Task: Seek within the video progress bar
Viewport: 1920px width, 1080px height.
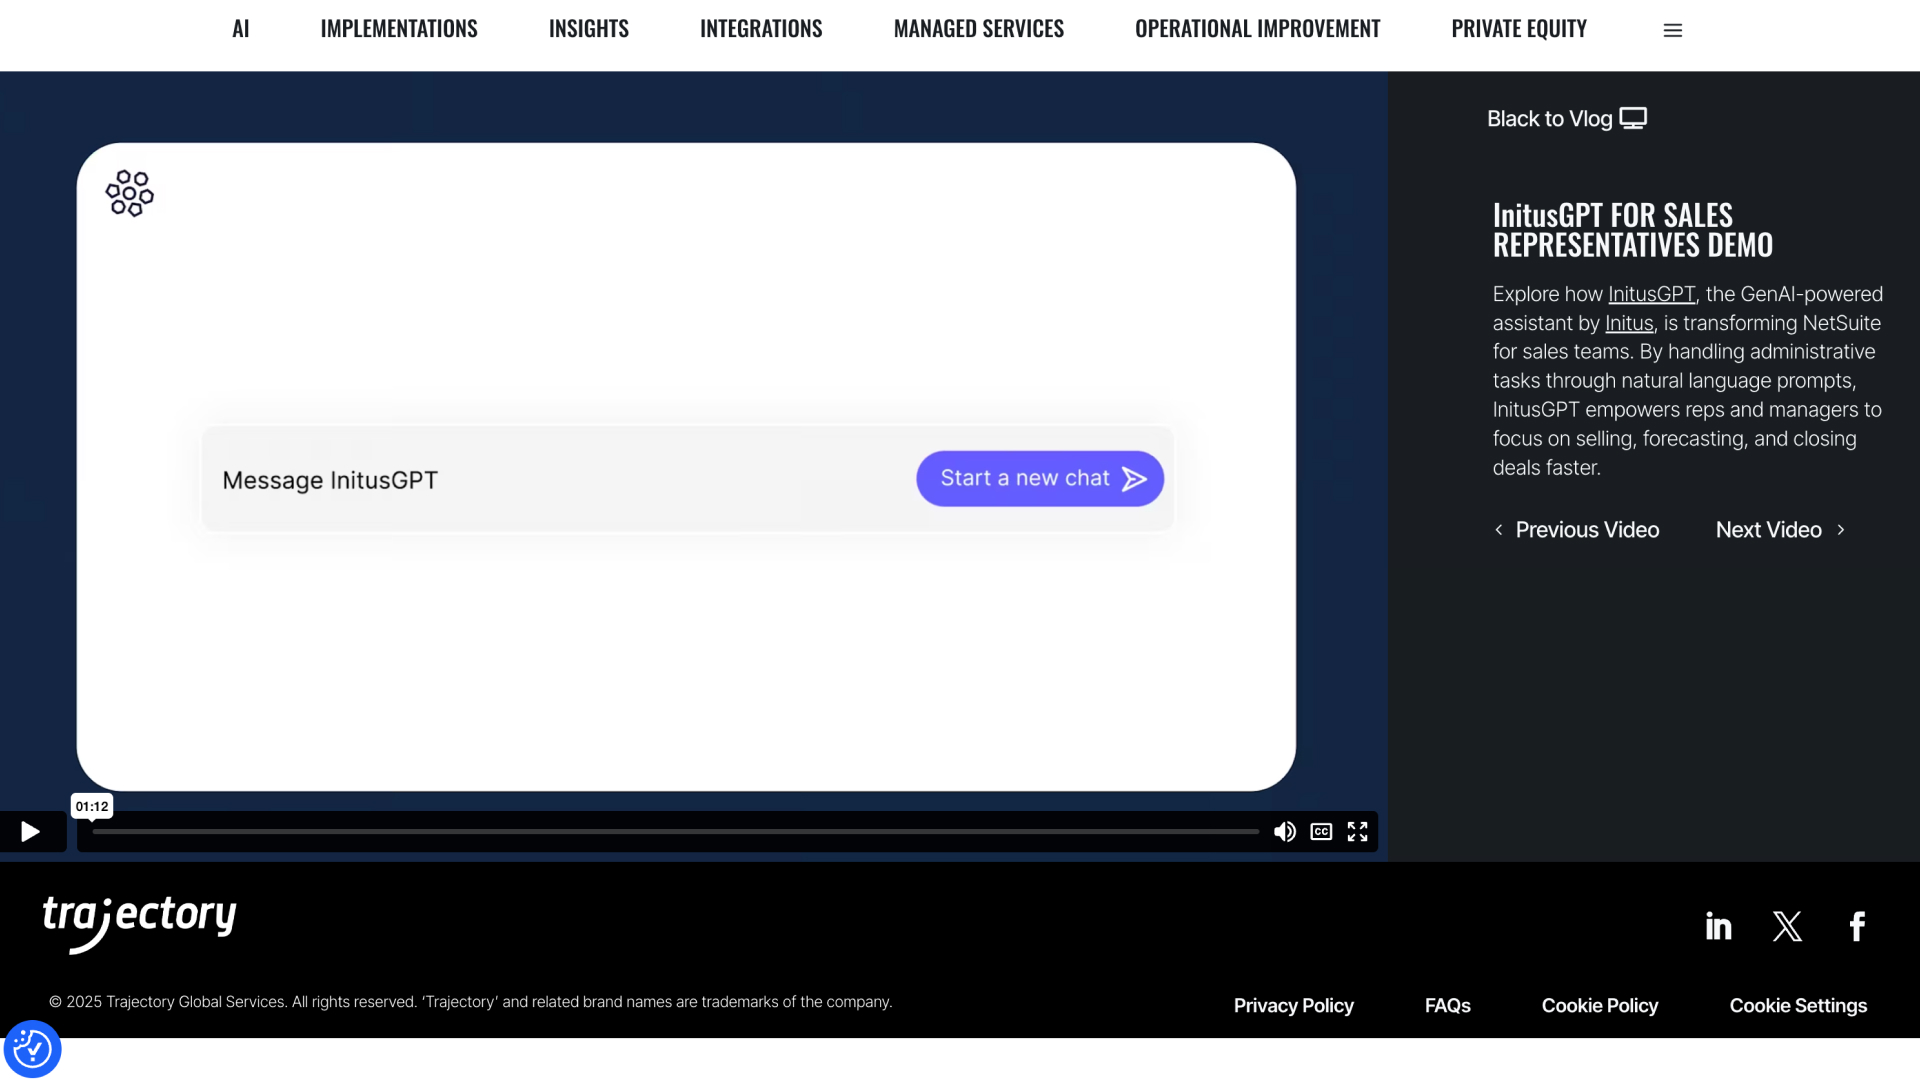Action: click(675, 832)
